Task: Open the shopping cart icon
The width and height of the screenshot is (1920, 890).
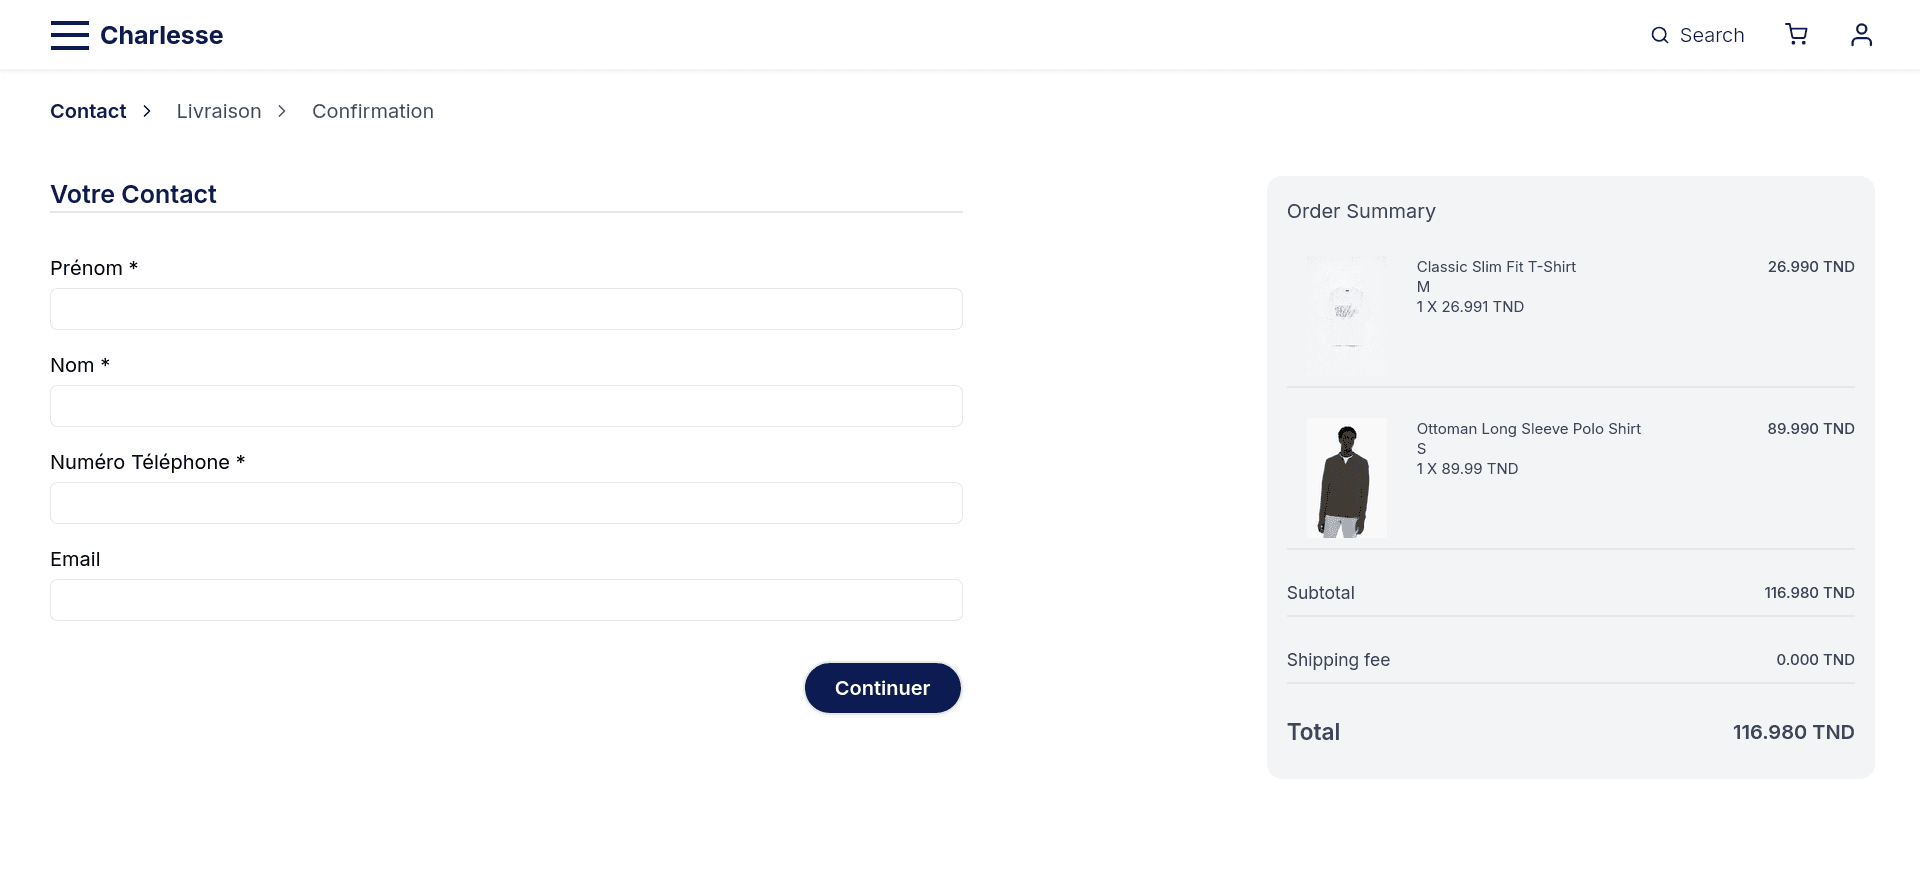Action: tap(1797, 35)
